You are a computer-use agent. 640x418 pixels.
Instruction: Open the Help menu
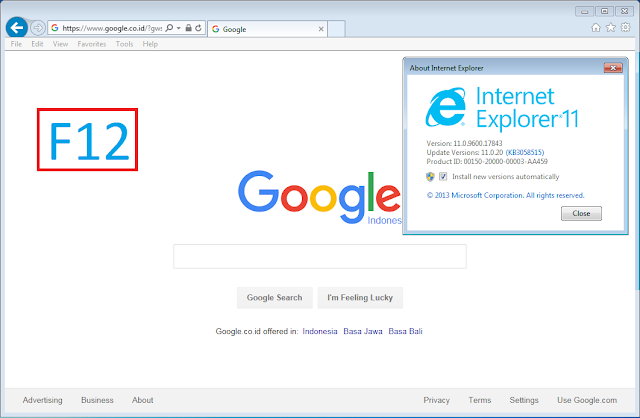[x=150, y=44]
